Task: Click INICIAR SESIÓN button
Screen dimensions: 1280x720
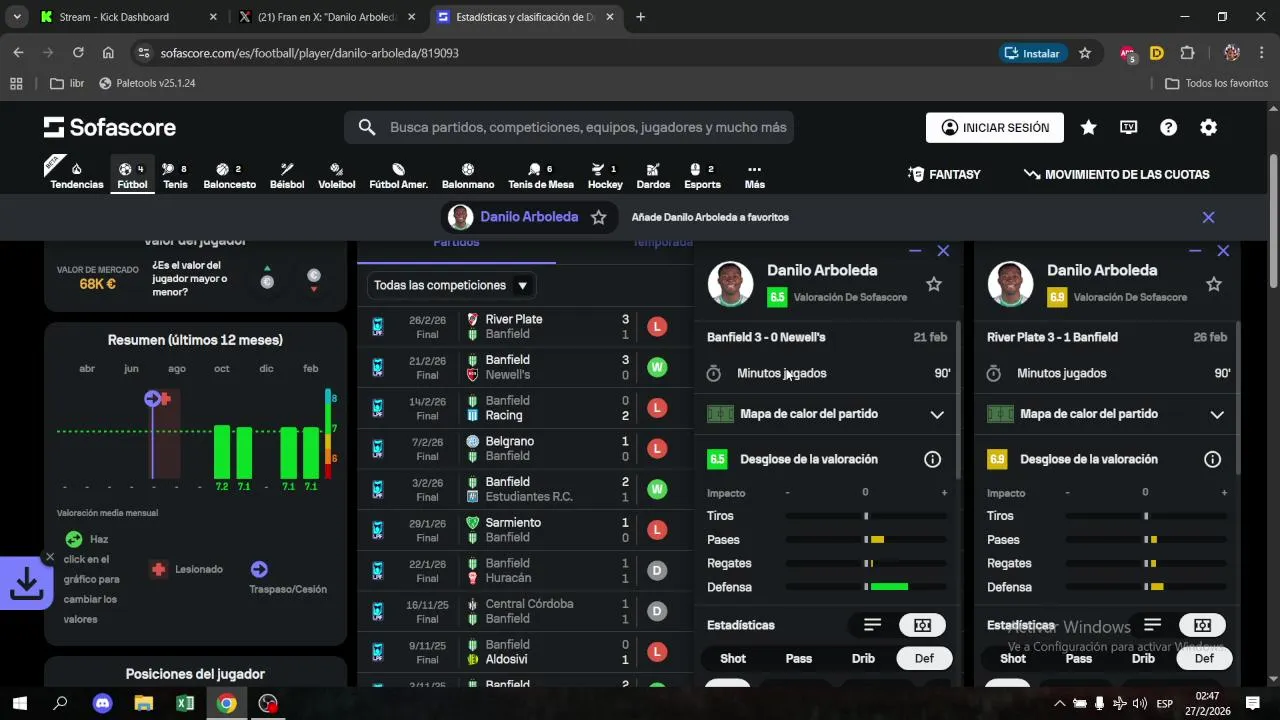Action: pos(995,127)
